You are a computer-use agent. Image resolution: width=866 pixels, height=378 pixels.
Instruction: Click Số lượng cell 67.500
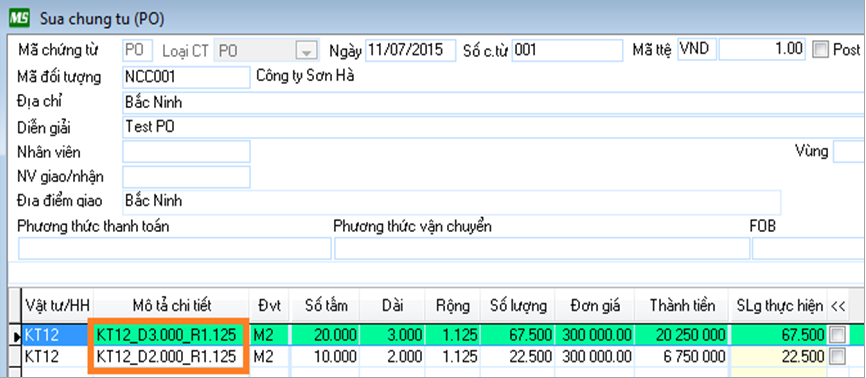518,335
